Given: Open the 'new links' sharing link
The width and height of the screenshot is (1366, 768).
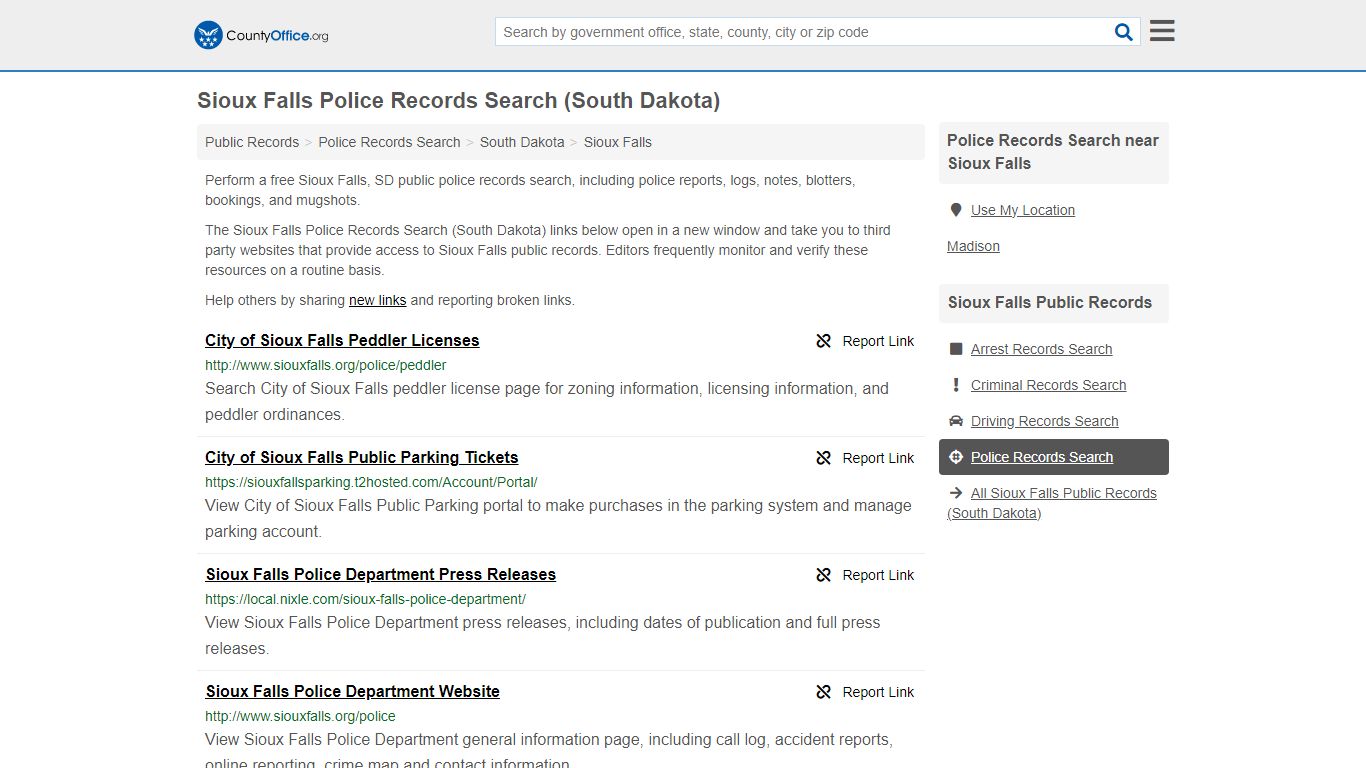Looking at the screenshot, I should 377,300.
